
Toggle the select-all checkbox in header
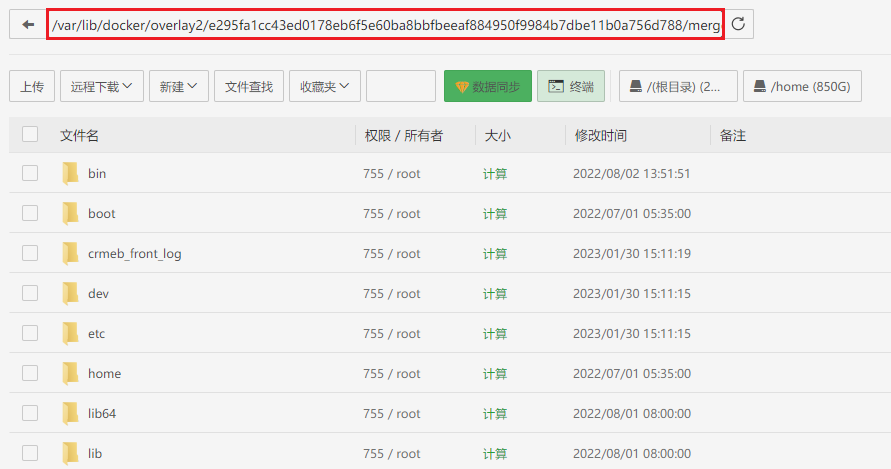coord(30,134)
